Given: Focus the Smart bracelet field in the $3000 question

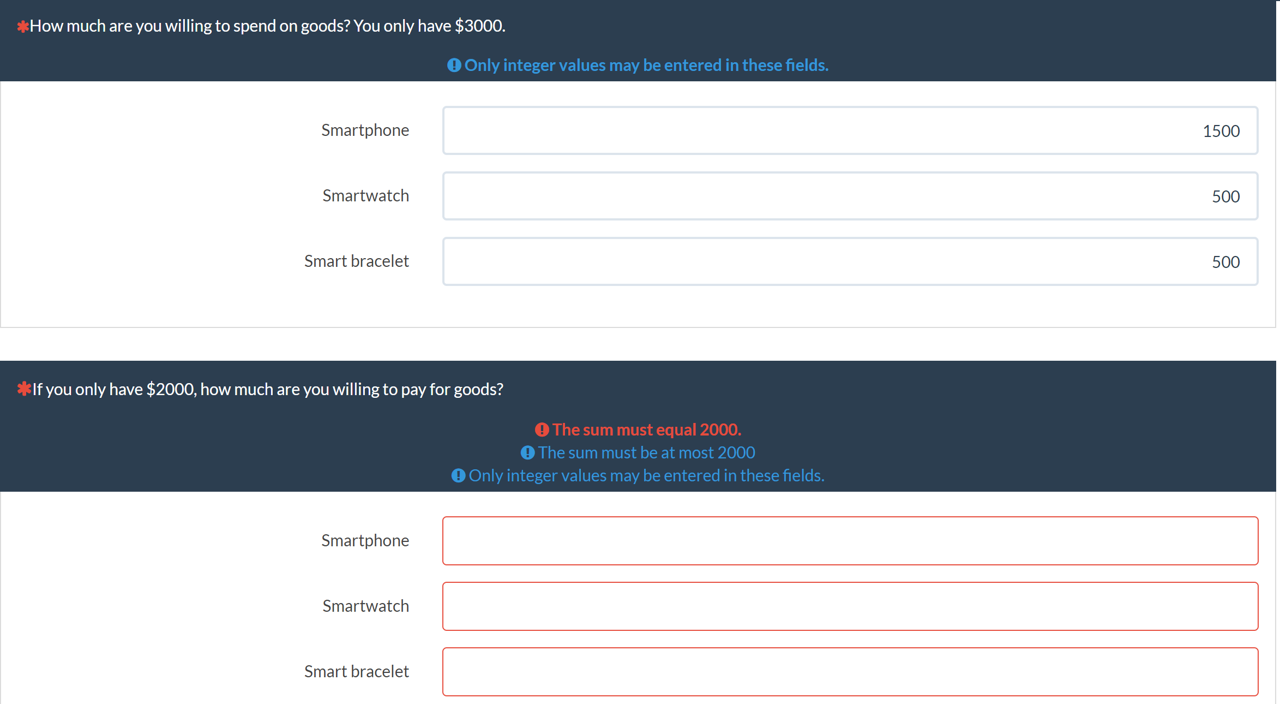Looking at the screenshot, I should [x=850, y=262].
